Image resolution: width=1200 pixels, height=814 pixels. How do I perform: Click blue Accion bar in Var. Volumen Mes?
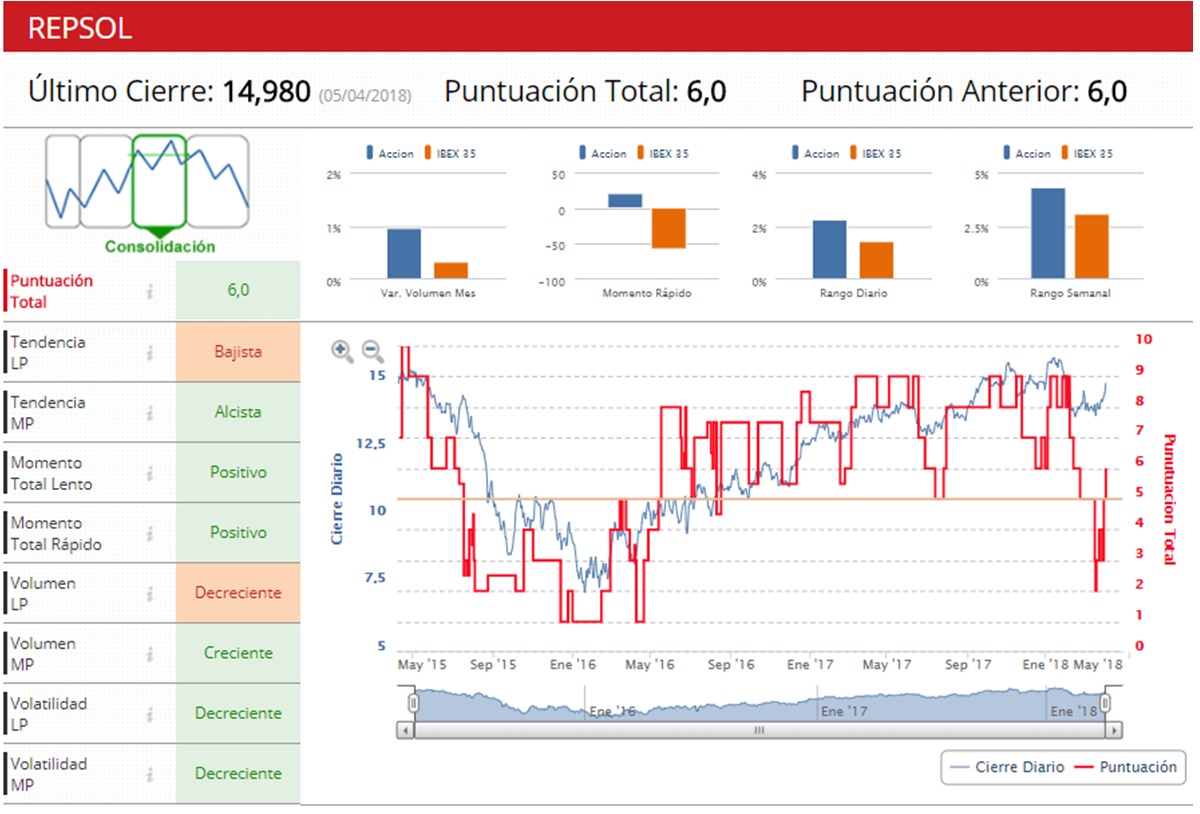click(404, 254)
